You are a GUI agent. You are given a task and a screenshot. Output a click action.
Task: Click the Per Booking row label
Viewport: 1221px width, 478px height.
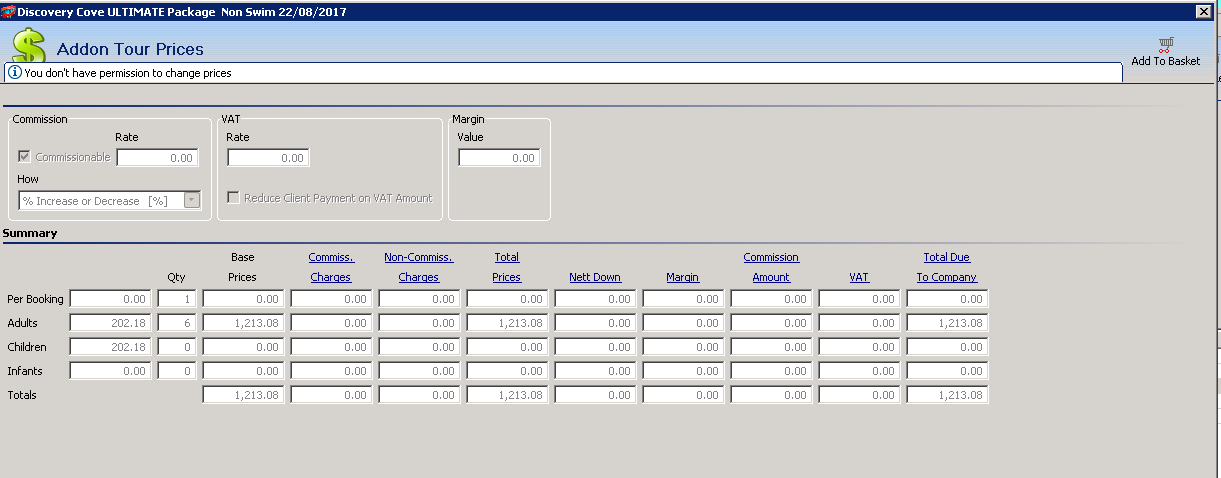point(35,299)
